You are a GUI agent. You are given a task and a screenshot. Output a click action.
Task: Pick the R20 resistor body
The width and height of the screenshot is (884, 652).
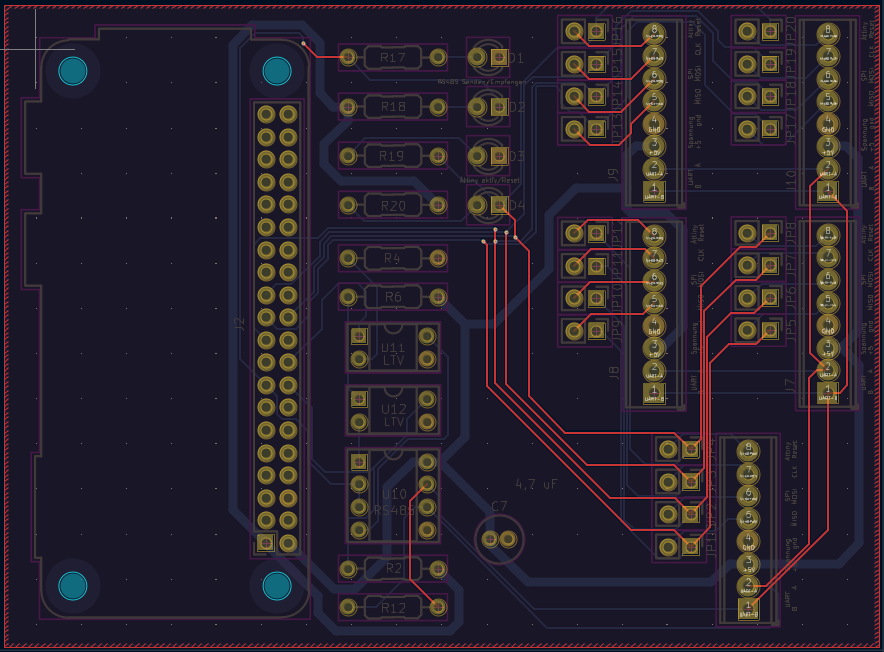click(392, 206)
